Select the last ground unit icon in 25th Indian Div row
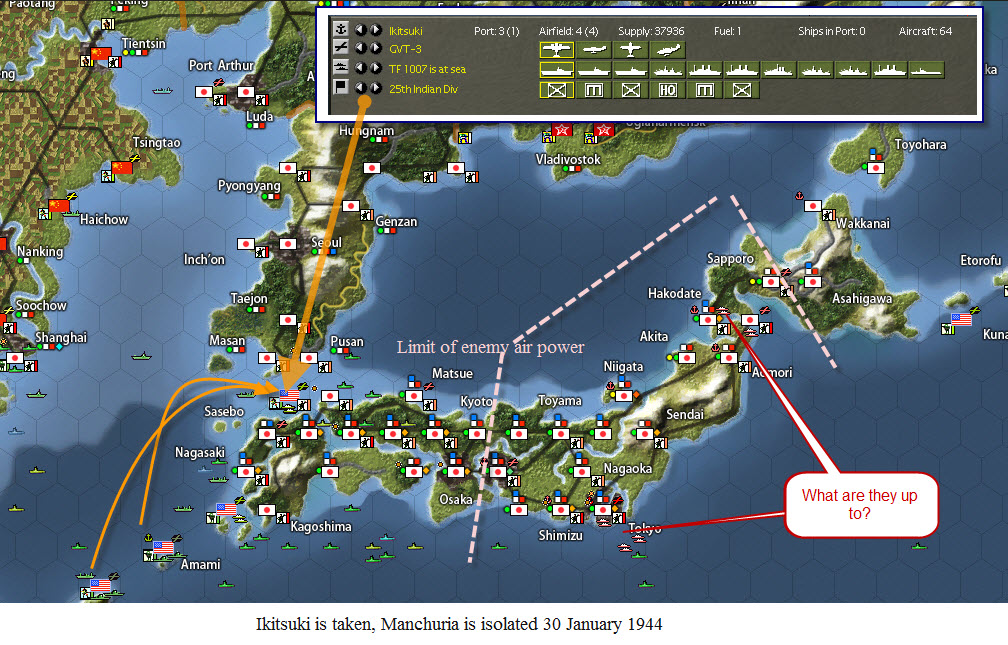1008x645 pixels. (741, 90)
